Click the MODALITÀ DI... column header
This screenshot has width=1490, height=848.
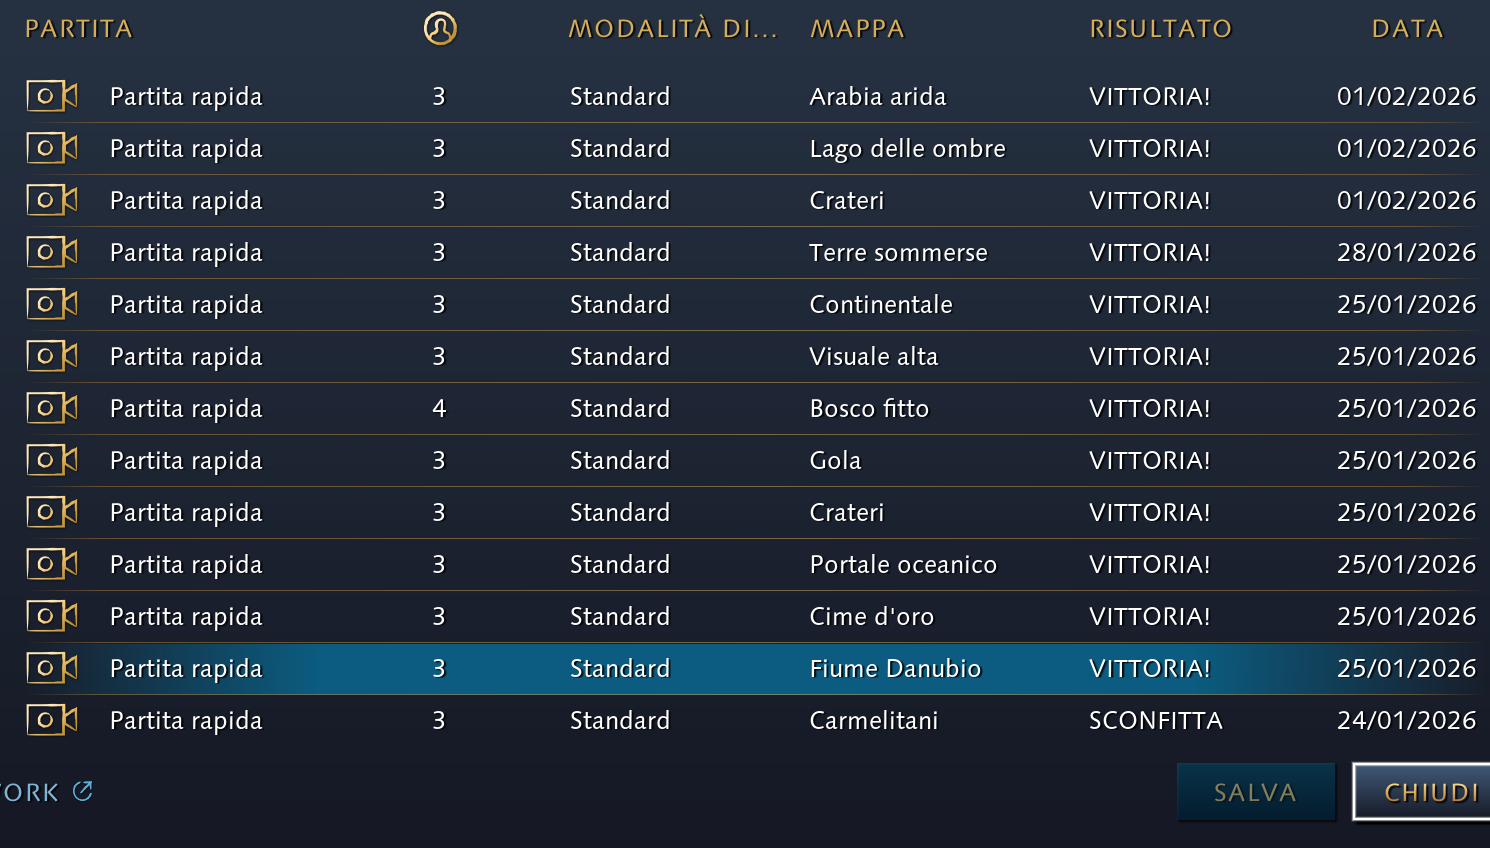(672, 29)
